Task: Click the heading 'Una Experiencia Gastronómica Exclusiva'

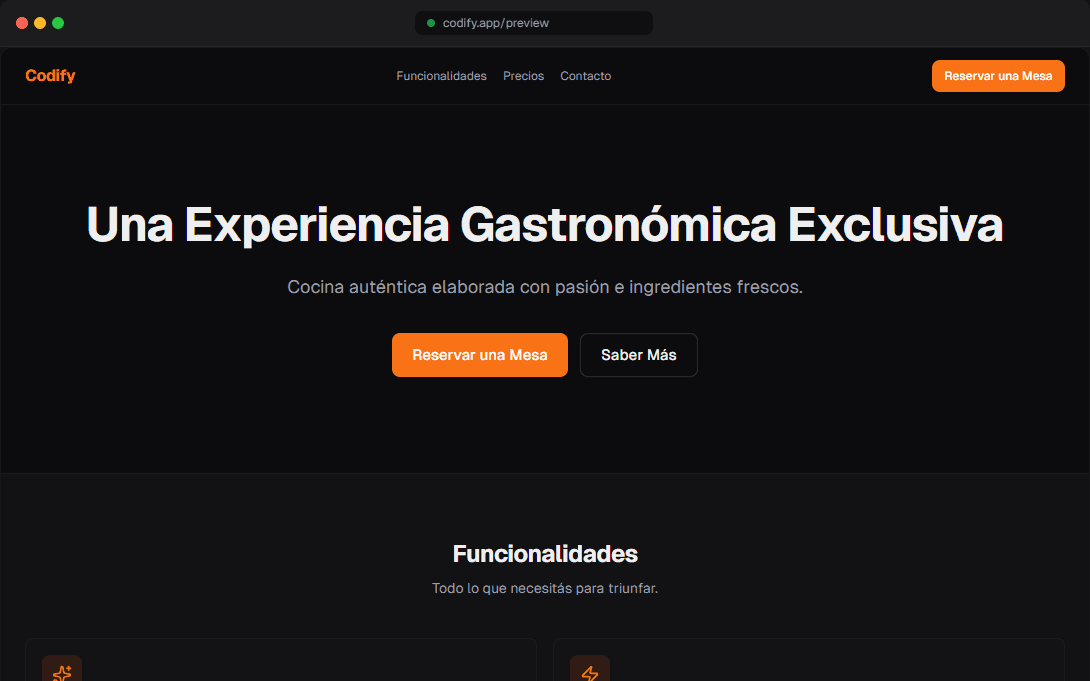Action: 545,224
